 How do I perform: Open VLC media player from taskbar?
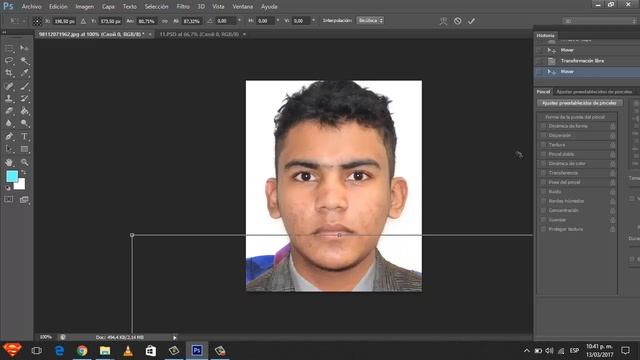click(128, 351)
